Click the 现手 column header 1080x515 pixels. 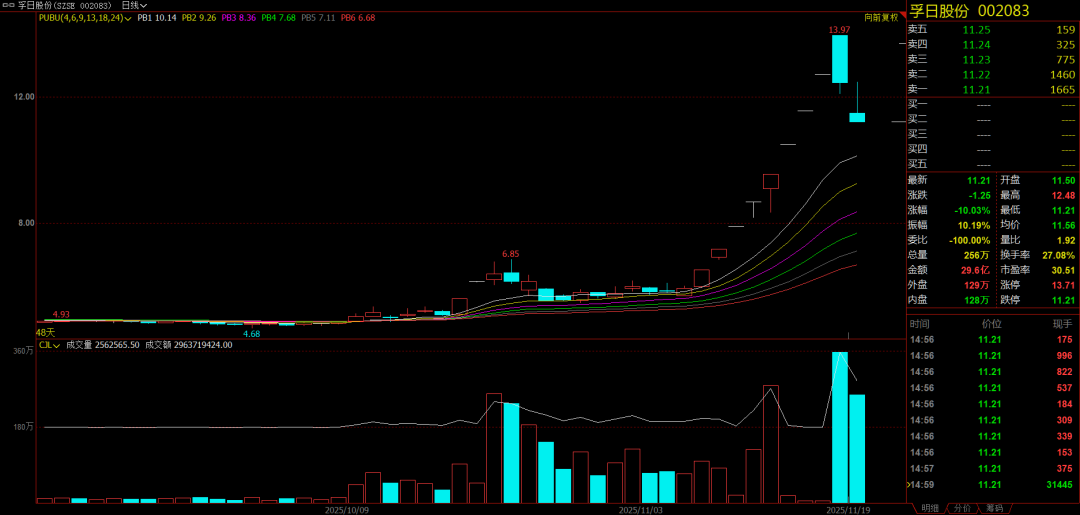coord(1061,324)
